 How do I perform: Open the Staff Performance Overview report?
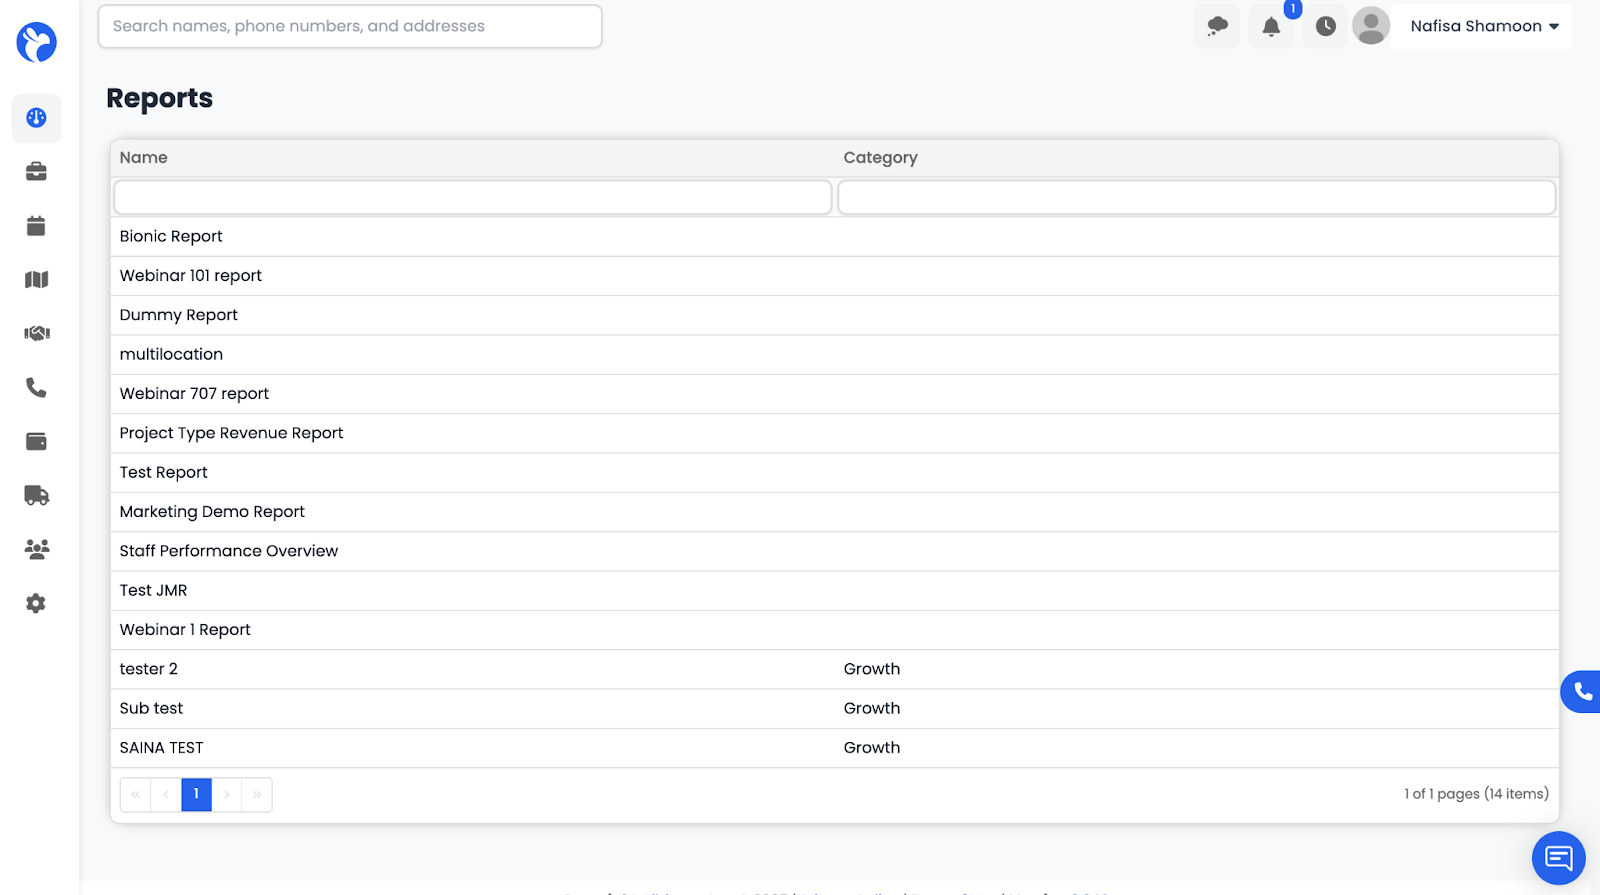pos(229,551)
